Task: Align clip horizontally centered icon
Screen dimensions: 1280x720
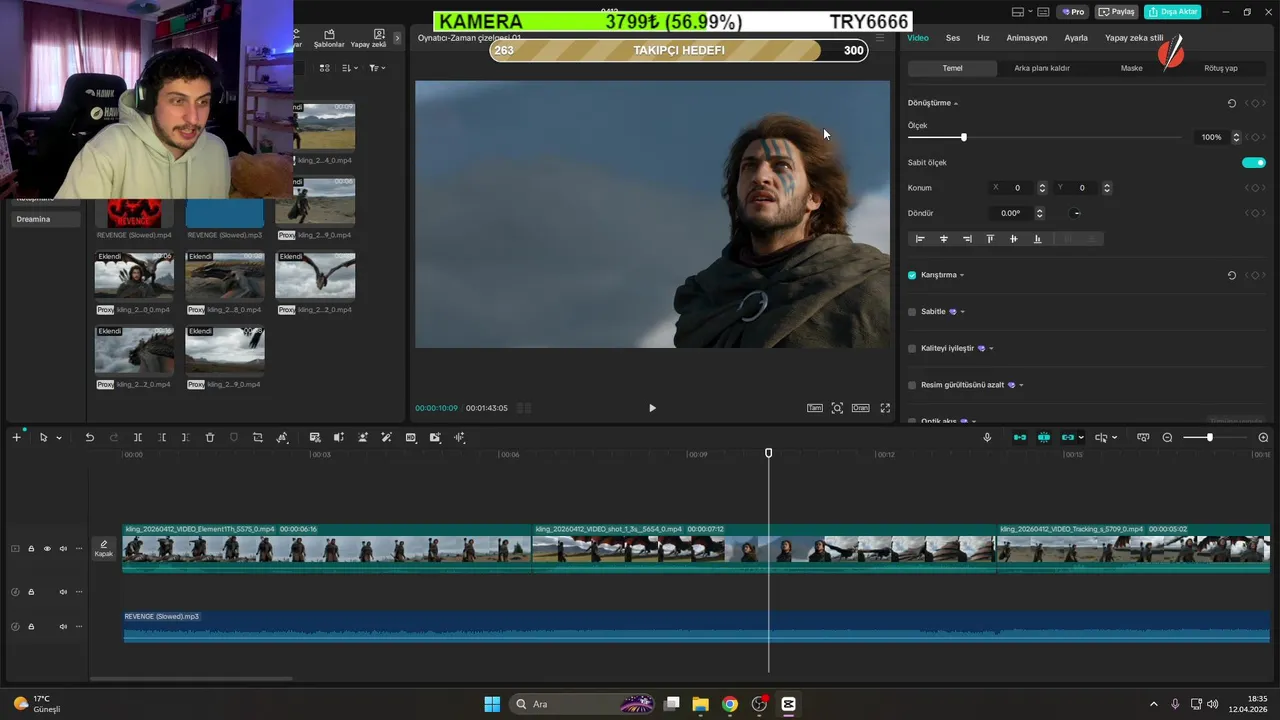Action: coord(944,239)
